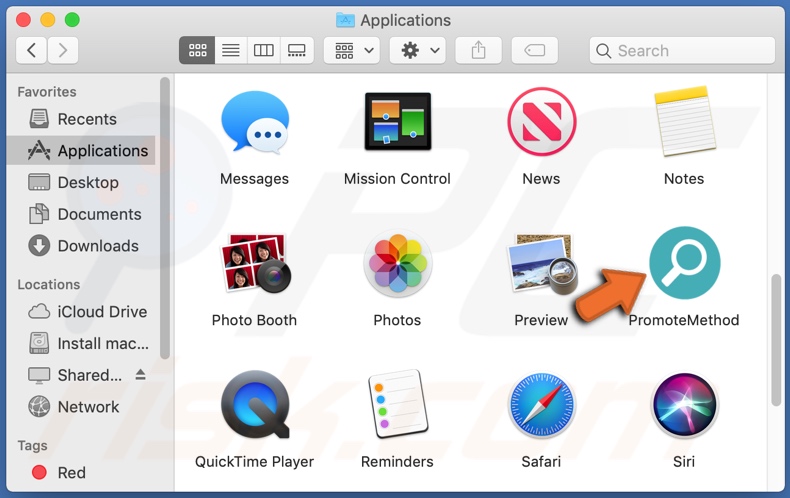
Task: Click the Edit Tags toolbar button
Action: pos(535,50)
